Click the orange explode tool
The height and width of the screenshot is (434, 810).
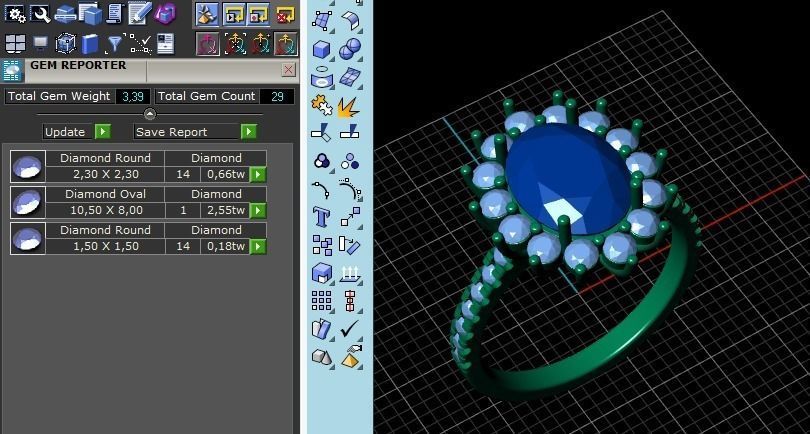pos(349,106)
